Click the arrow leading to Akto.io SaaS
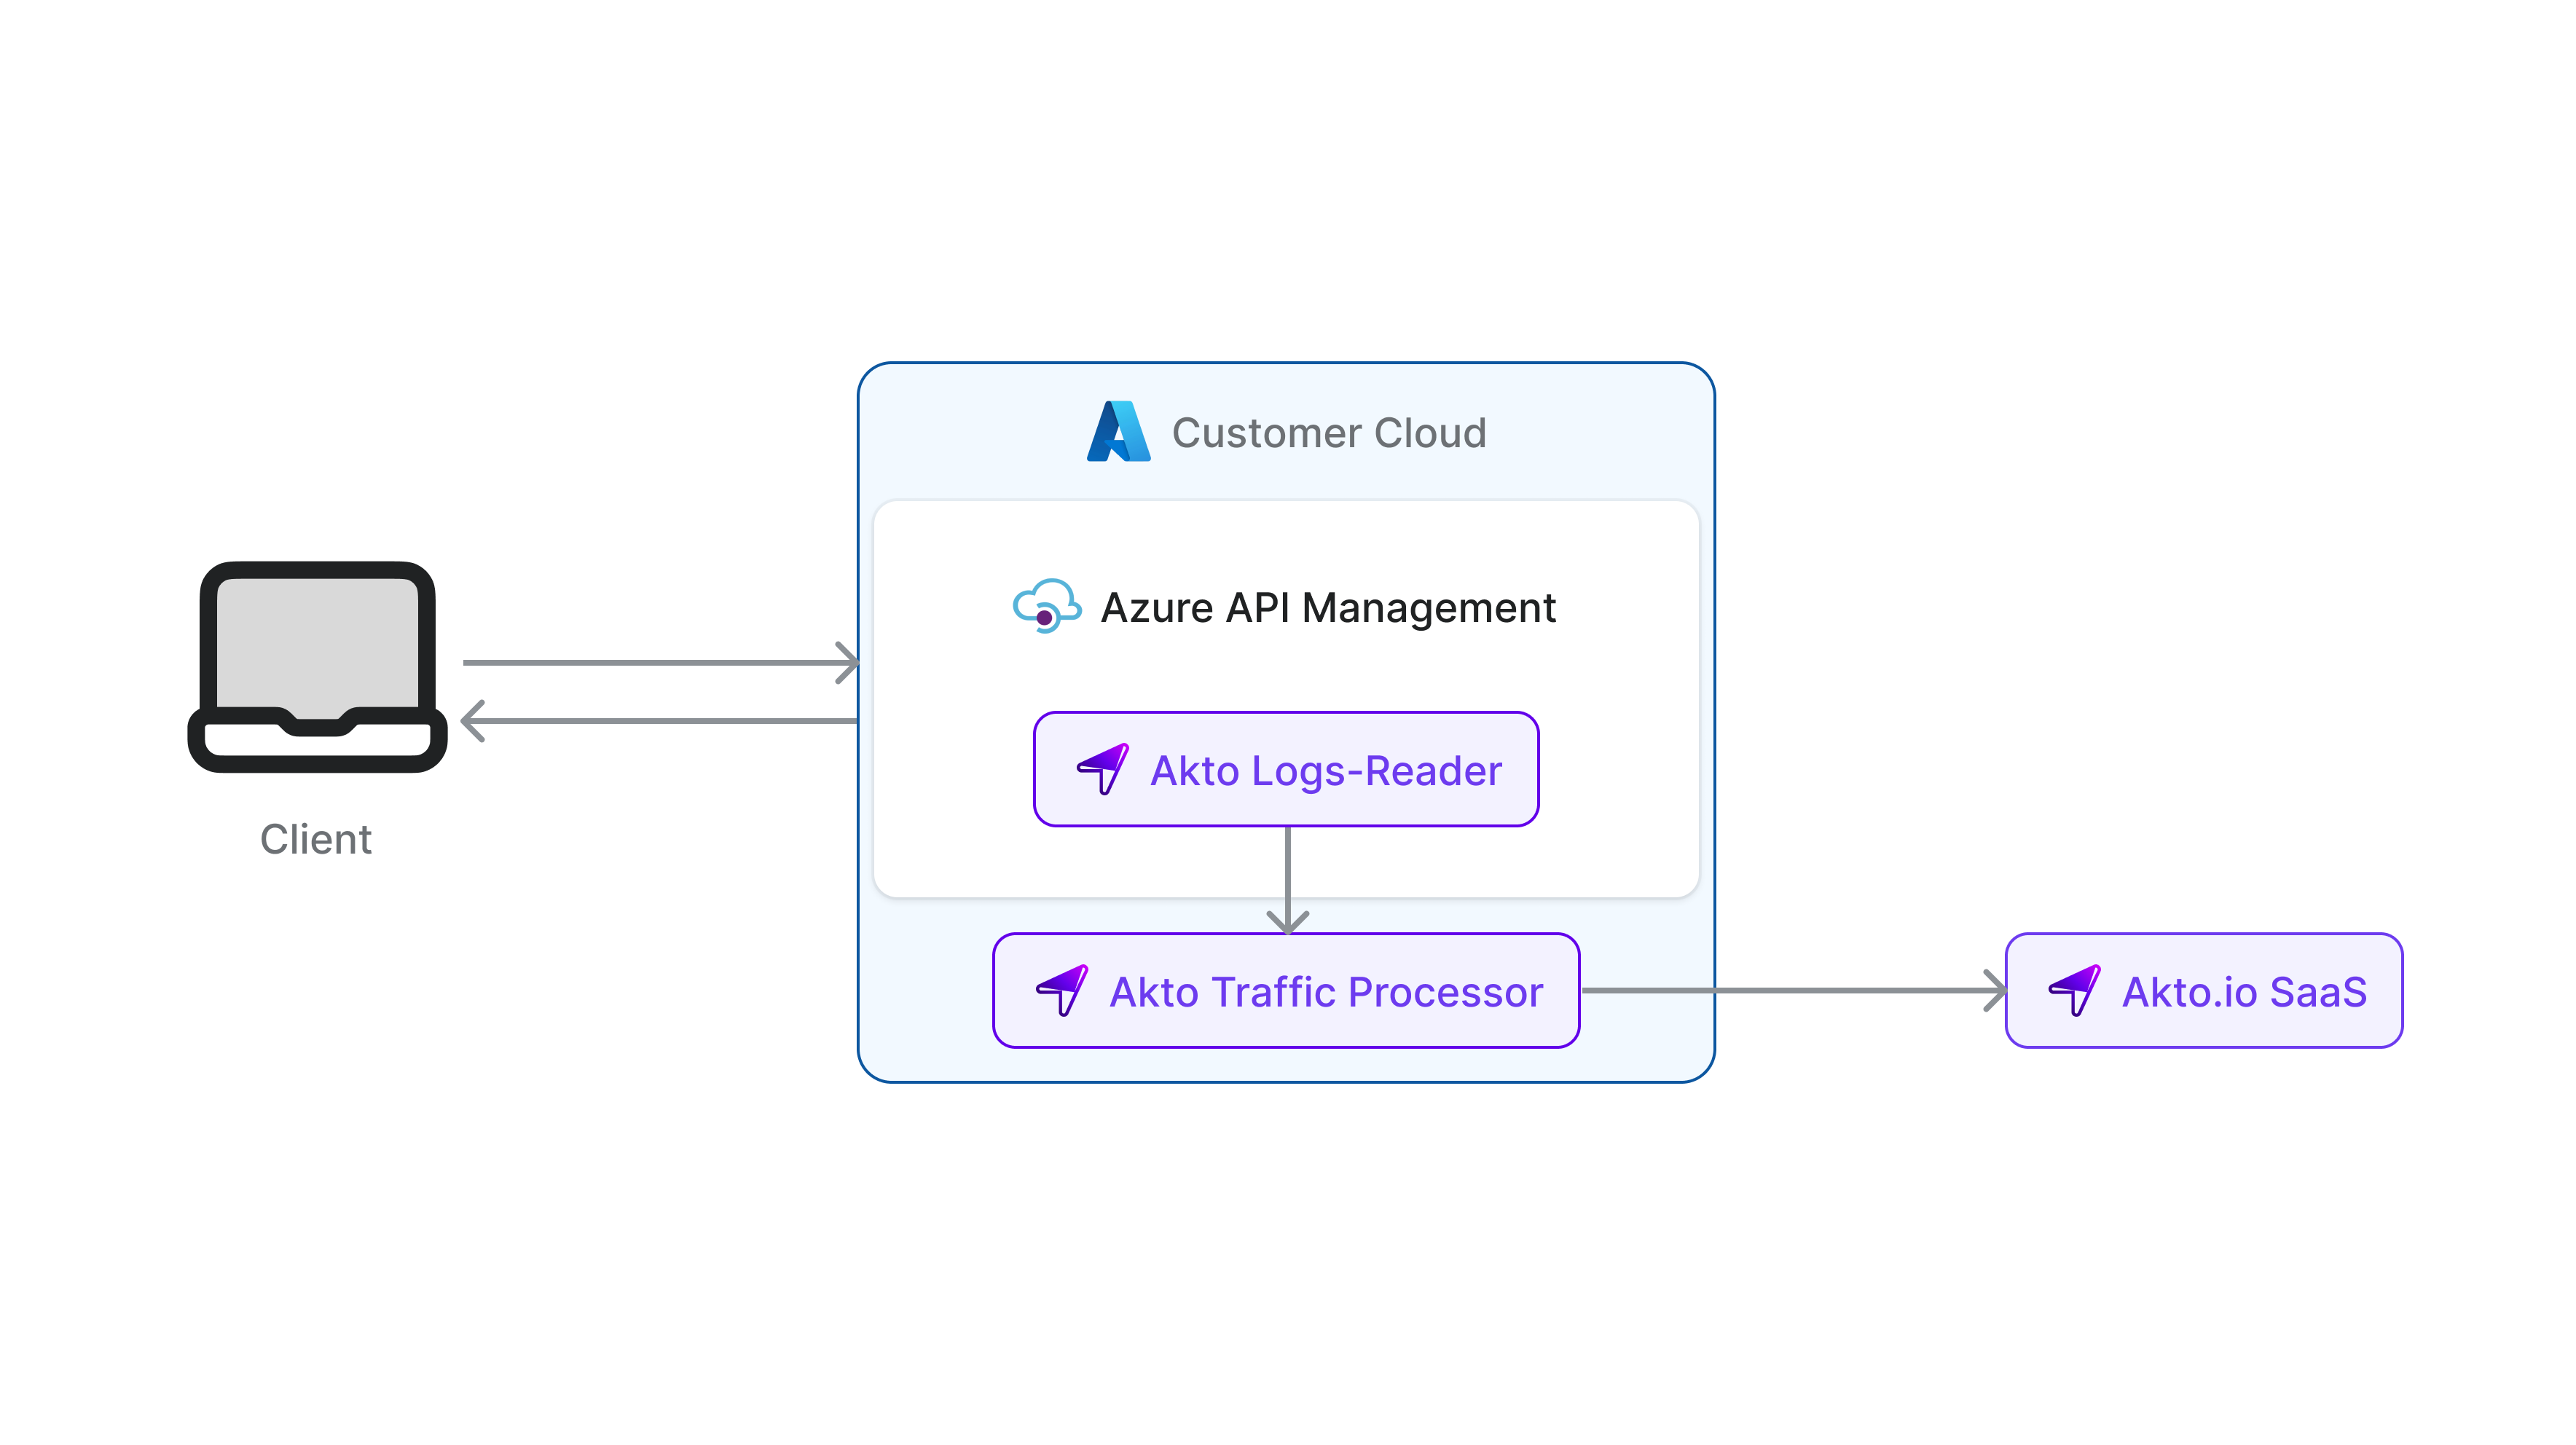Viewport: 2576px width, 1445px height. click(1795, 990)
